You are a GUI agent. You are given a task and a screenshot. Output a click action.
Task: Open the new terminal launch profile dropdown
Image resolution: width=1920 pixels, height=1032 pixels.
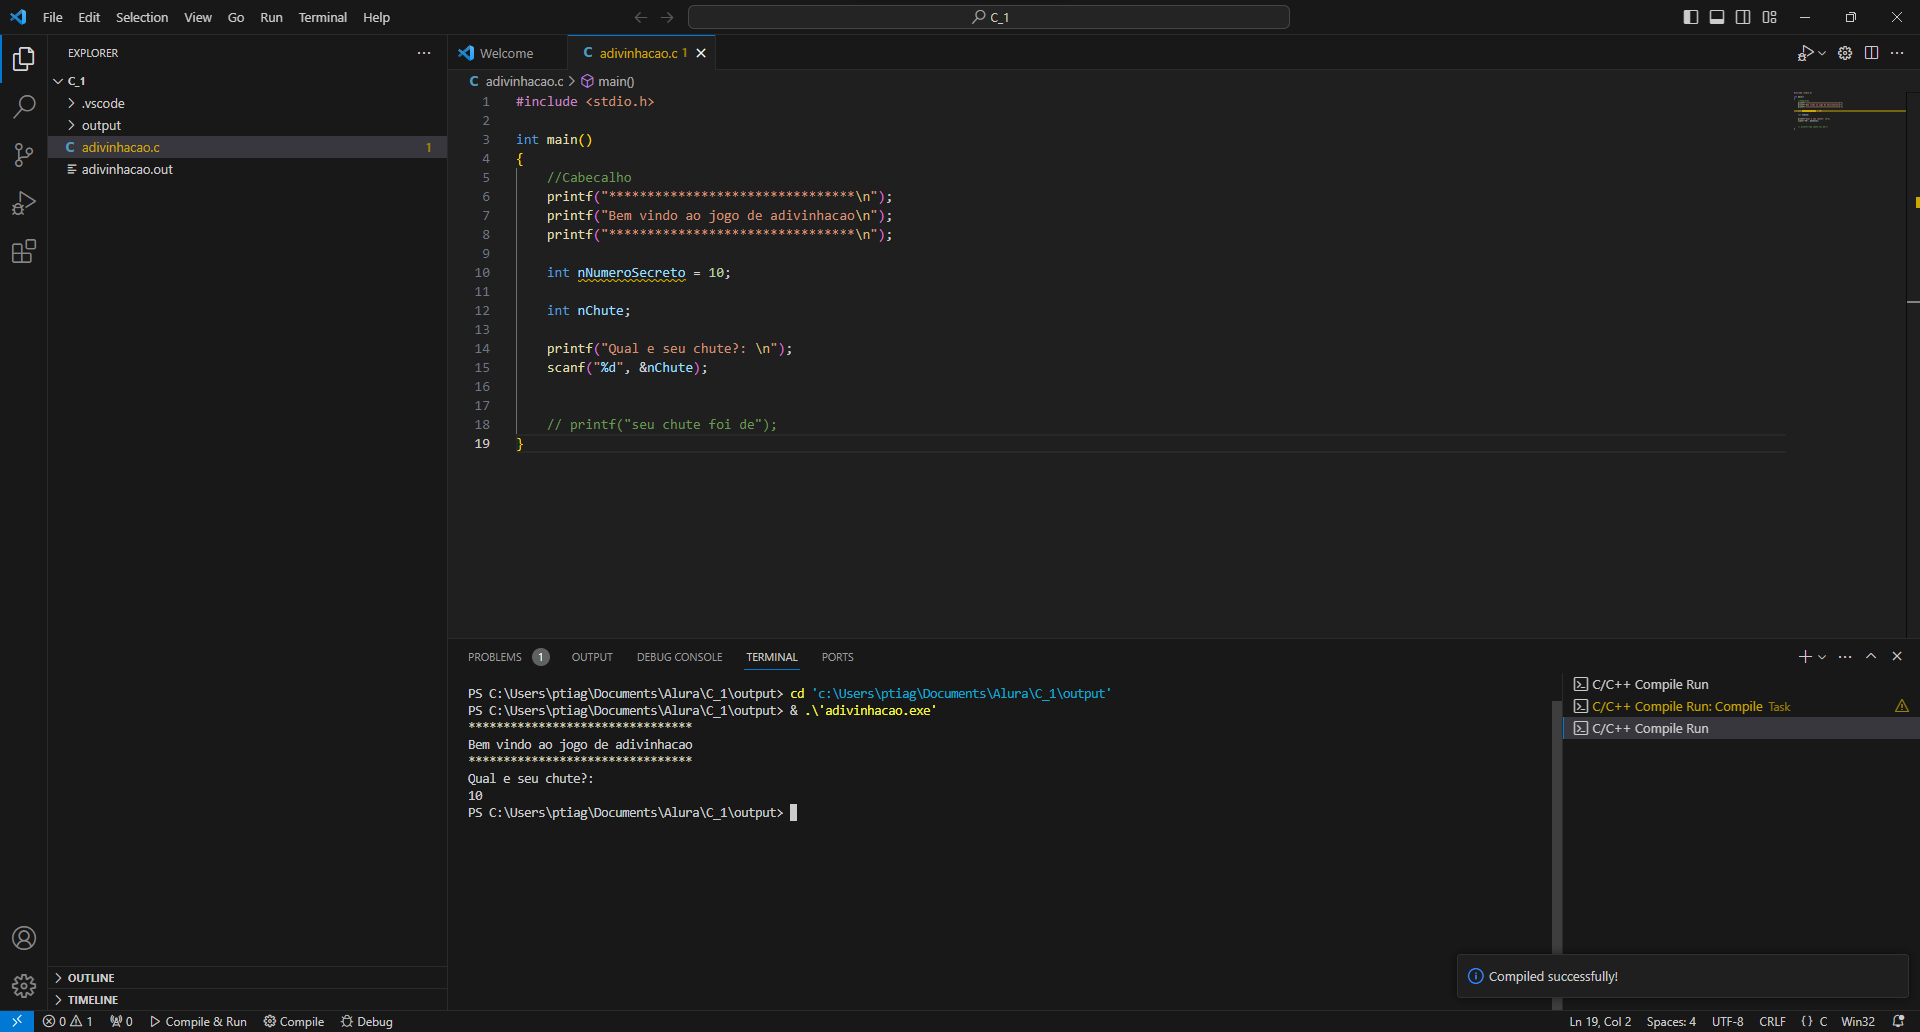1822,657
